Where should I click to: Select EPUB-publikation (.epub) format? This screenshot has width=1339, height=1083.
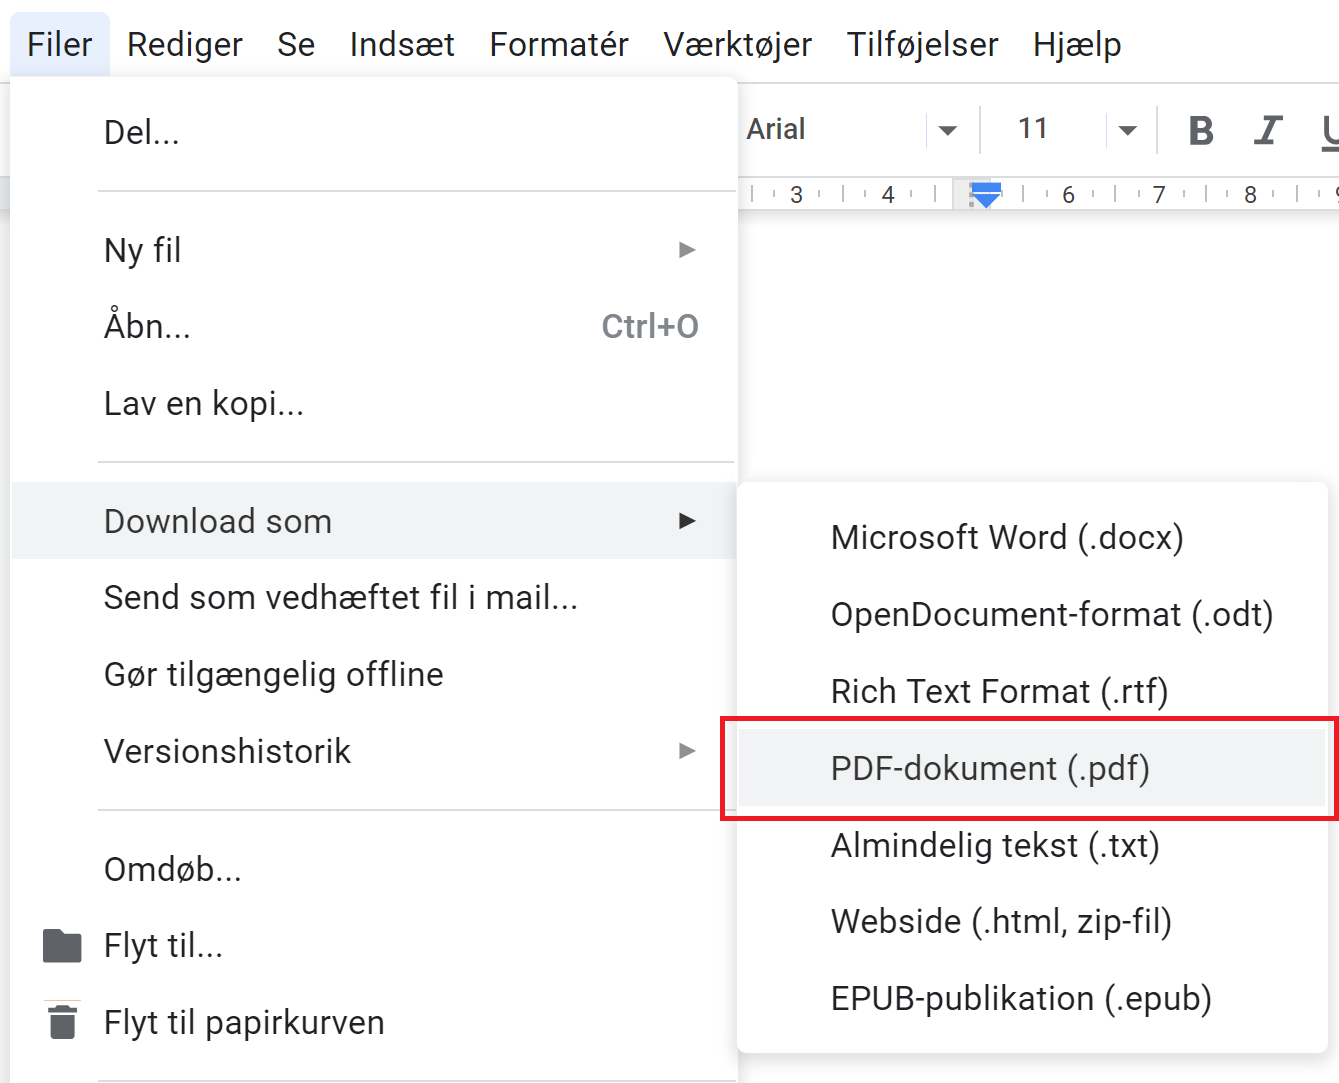point(1021,998)
